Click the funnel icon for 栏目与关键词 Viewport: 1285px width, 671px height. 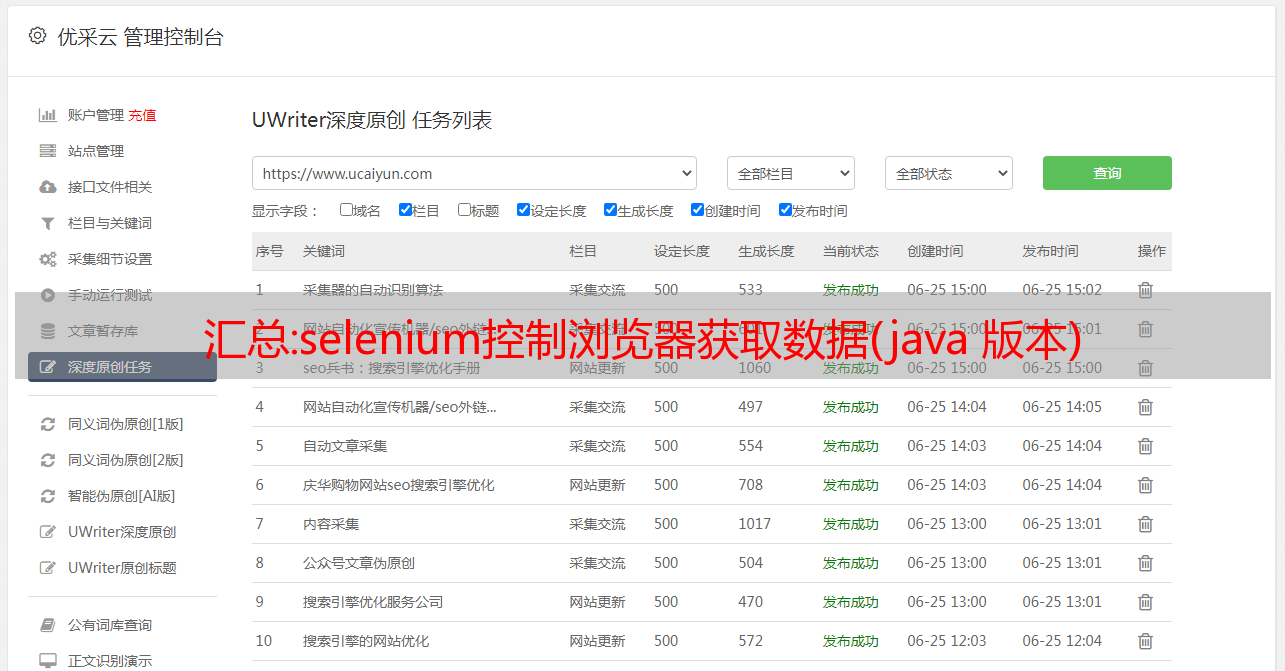pos(47,223)
